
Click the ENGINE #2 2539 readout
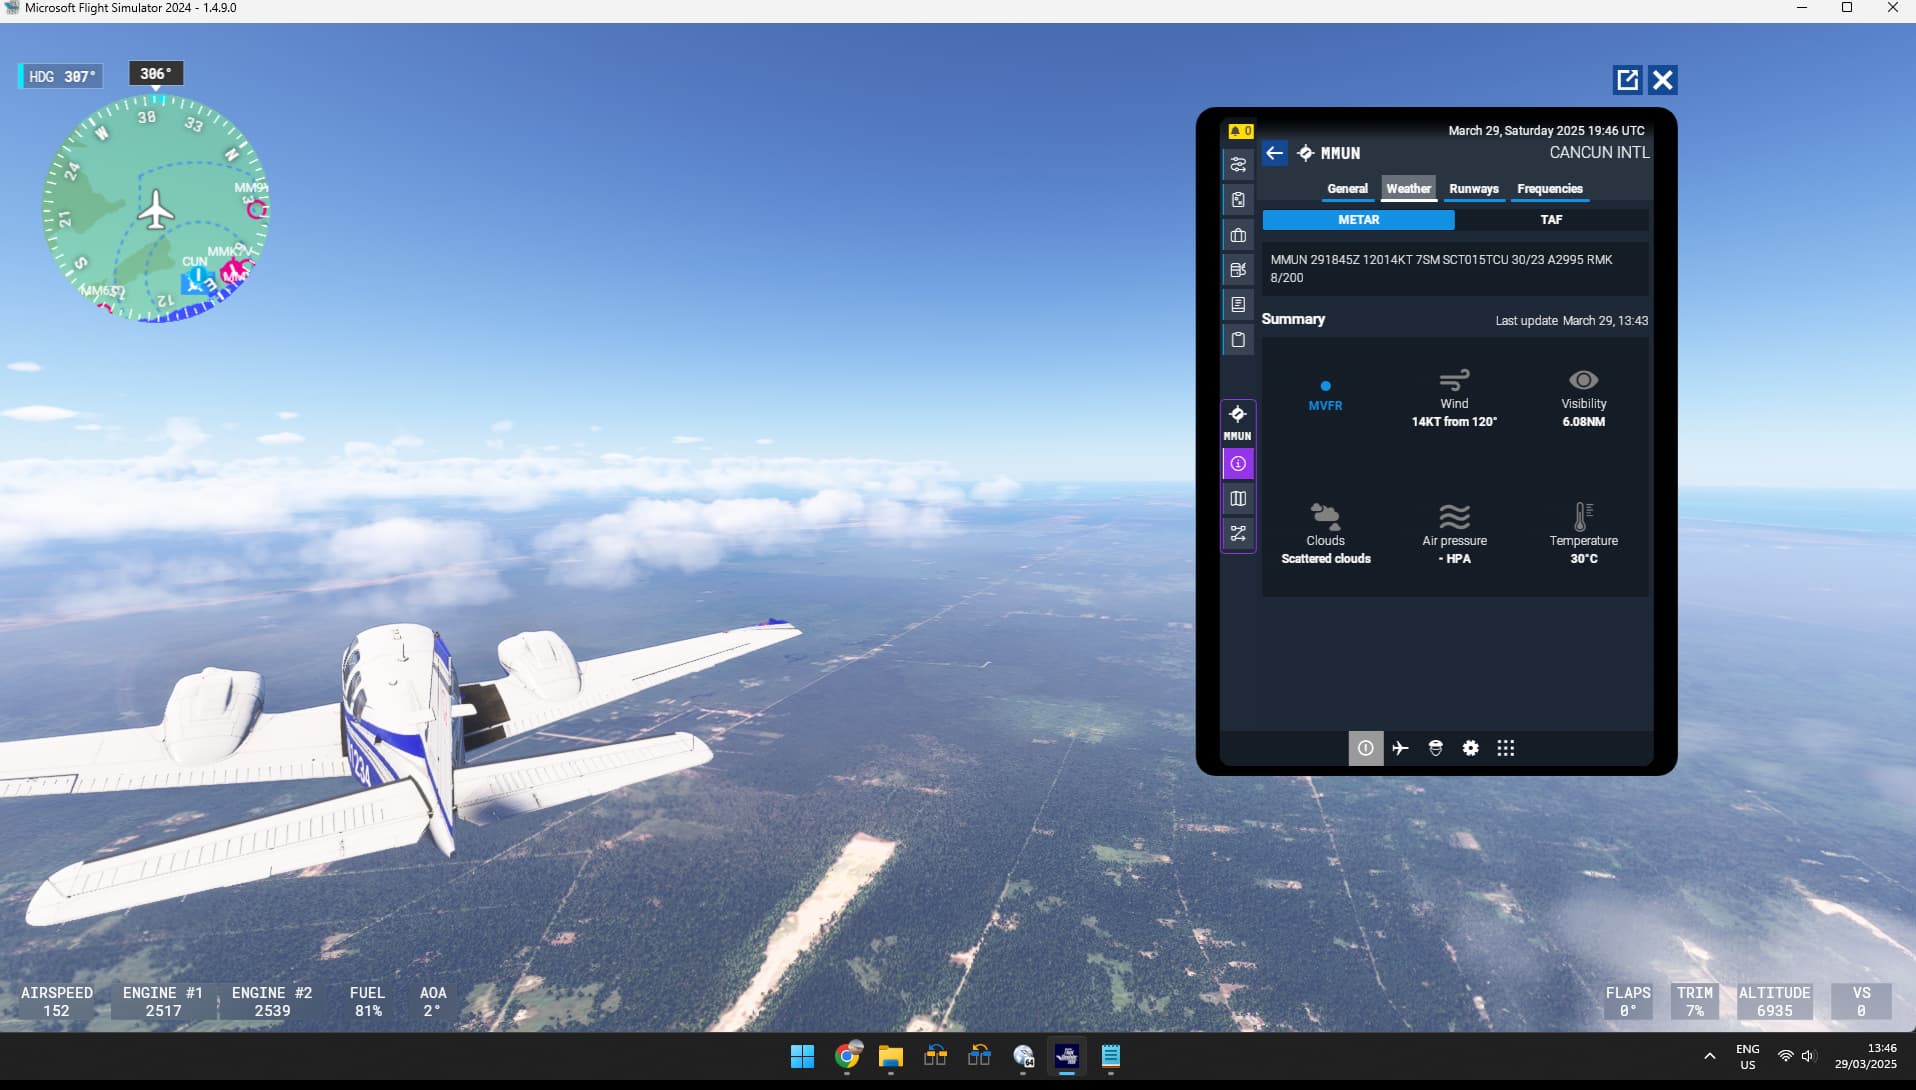pos(272,1002)
